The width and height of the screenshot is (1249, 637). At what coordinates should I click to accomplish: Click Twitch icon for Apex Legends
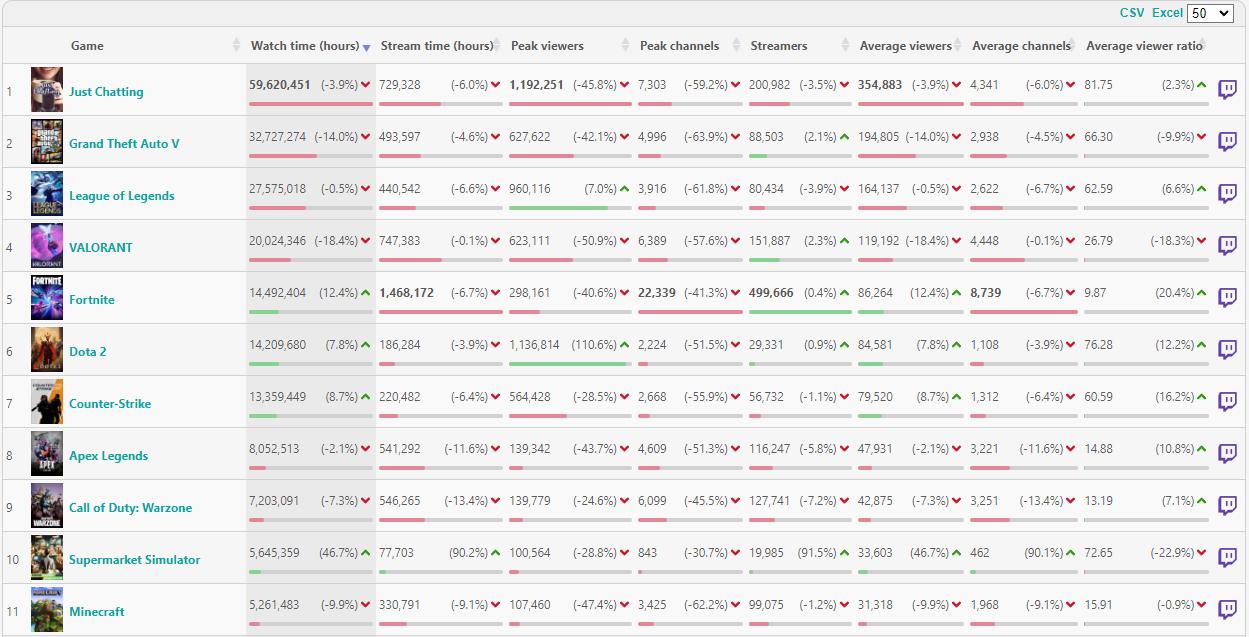(1227, 454)
